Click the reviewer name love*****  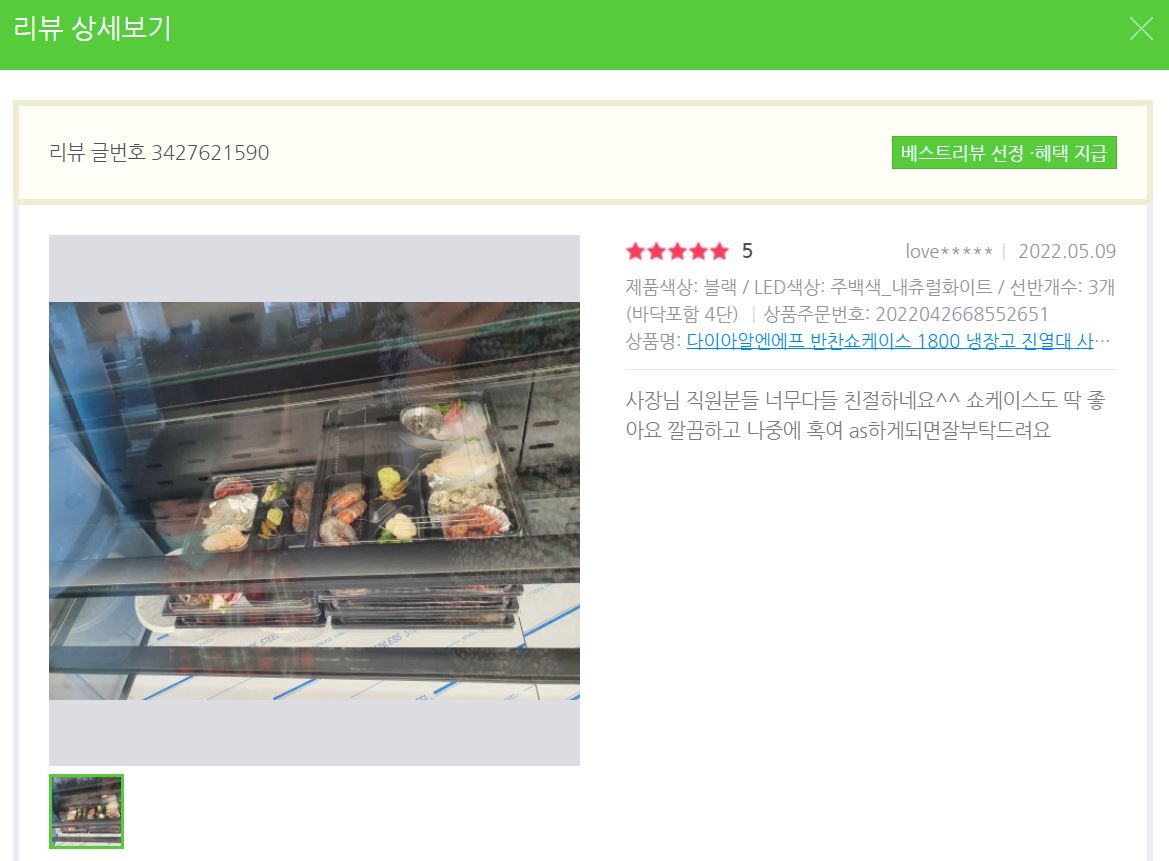click(949, 251)
